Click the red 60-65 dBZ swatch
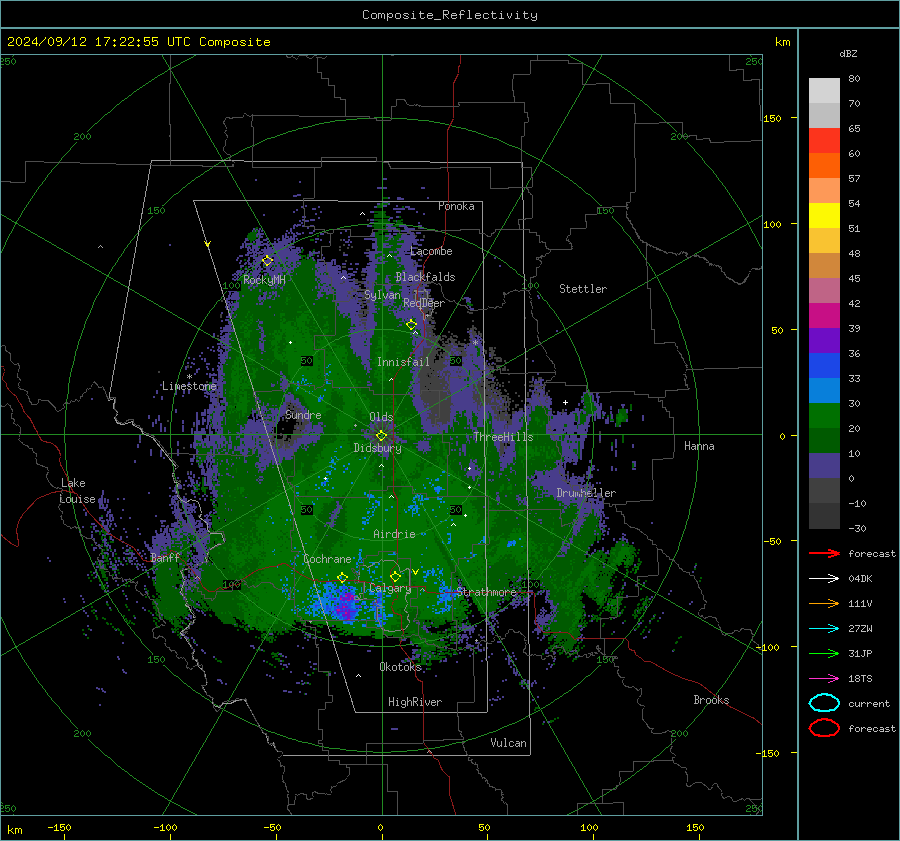 (824, 141)
